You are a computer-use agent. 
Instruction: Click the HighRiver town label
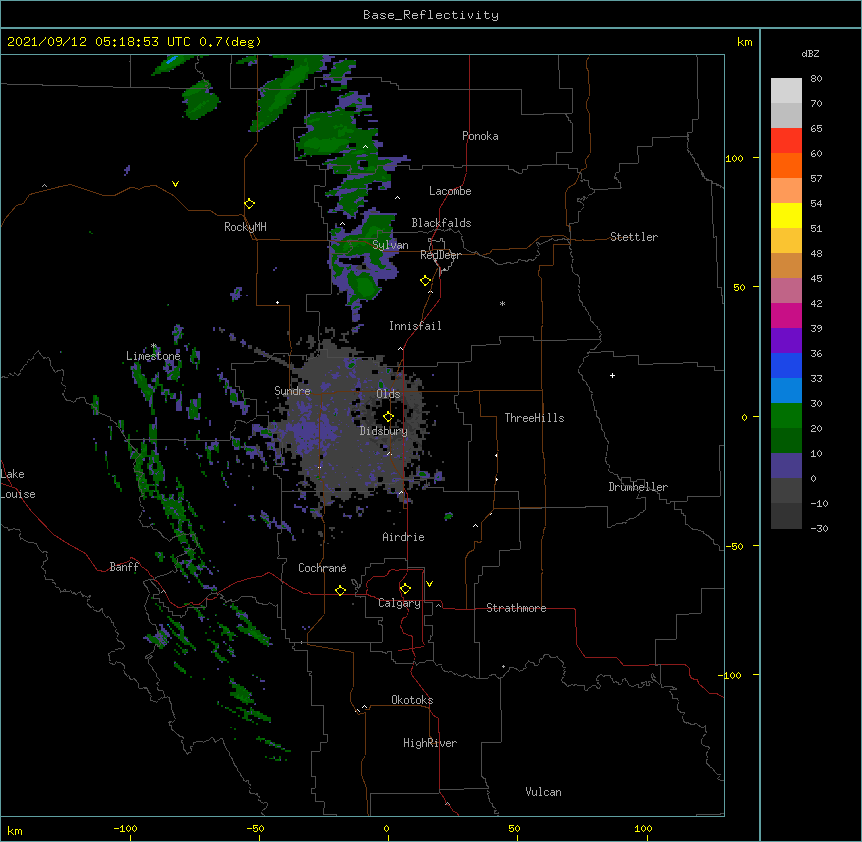430,743
